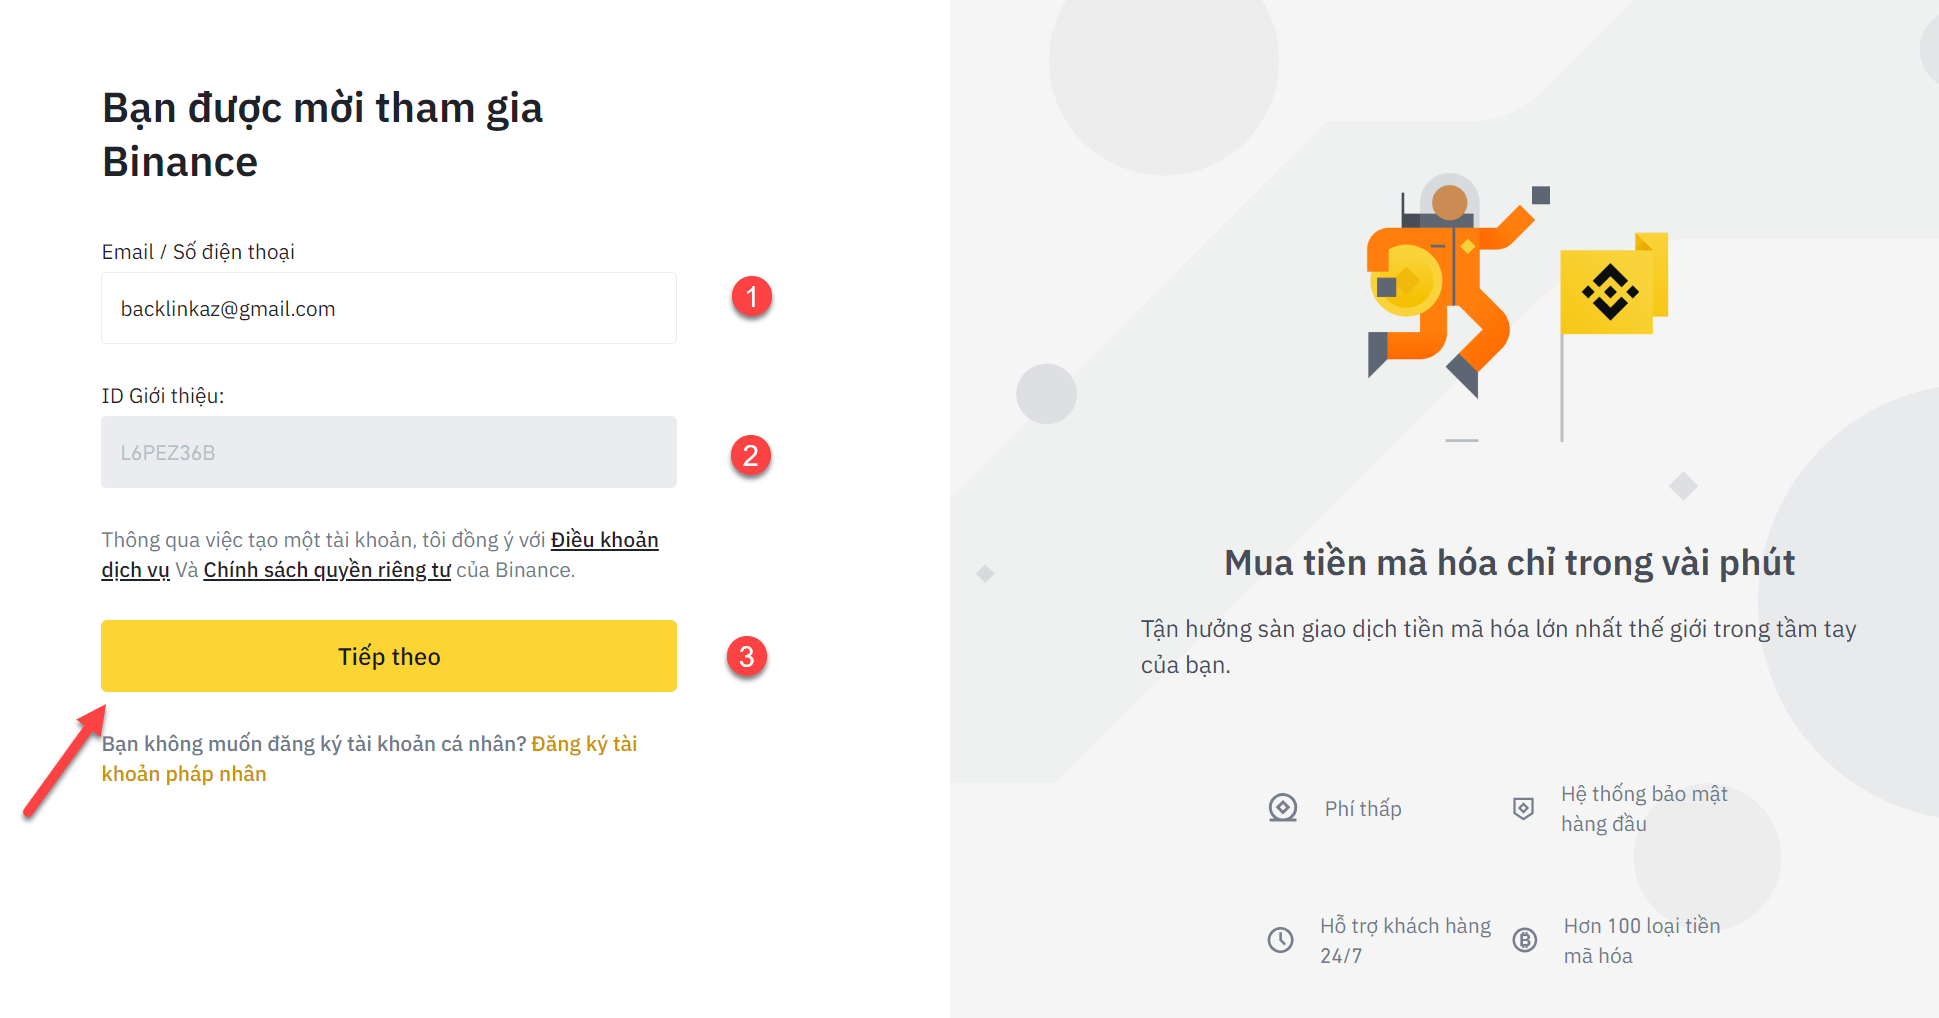Click the low fee (Phí thấp) icon

pyautogui.click(x=1282, y=808)
